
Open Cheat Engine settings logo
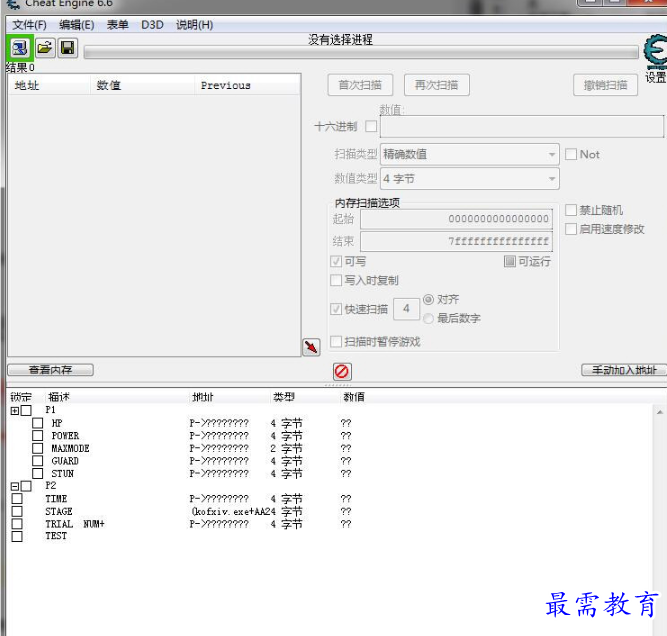tap(656, 52)
